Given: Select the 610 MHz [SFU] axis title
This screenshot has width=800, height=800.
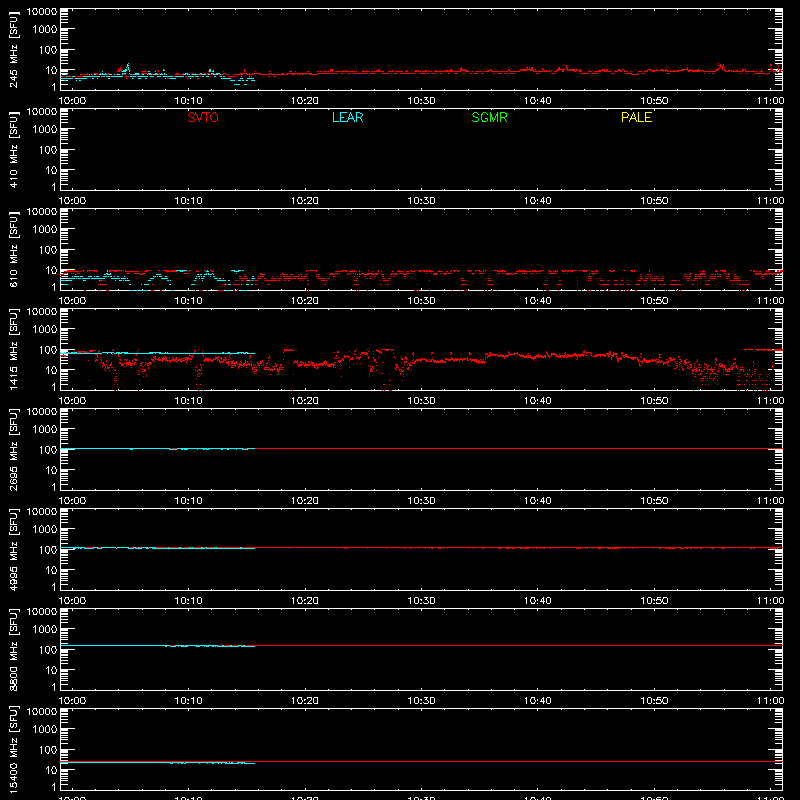Looking at the screenshot, I should coord(13,249).
